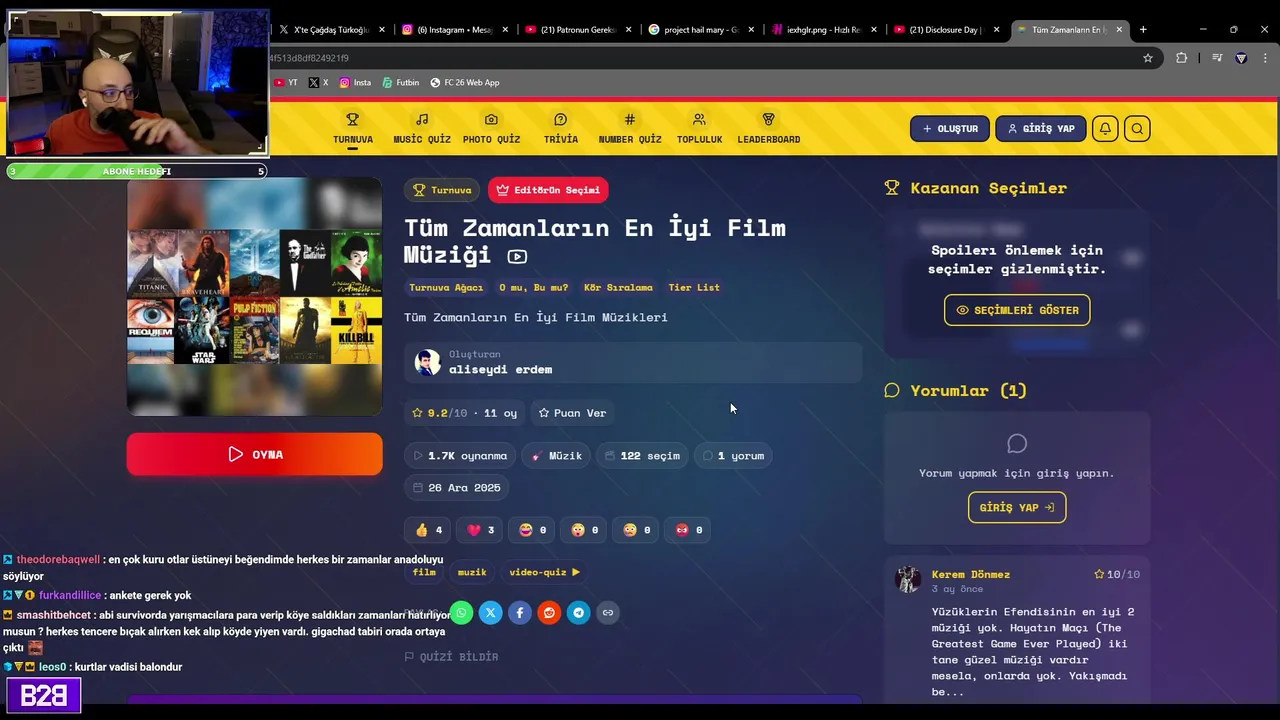The height and width of the screenshot is (720, 1280).
Task: React with laughing emoji
Action: [532, 530]
